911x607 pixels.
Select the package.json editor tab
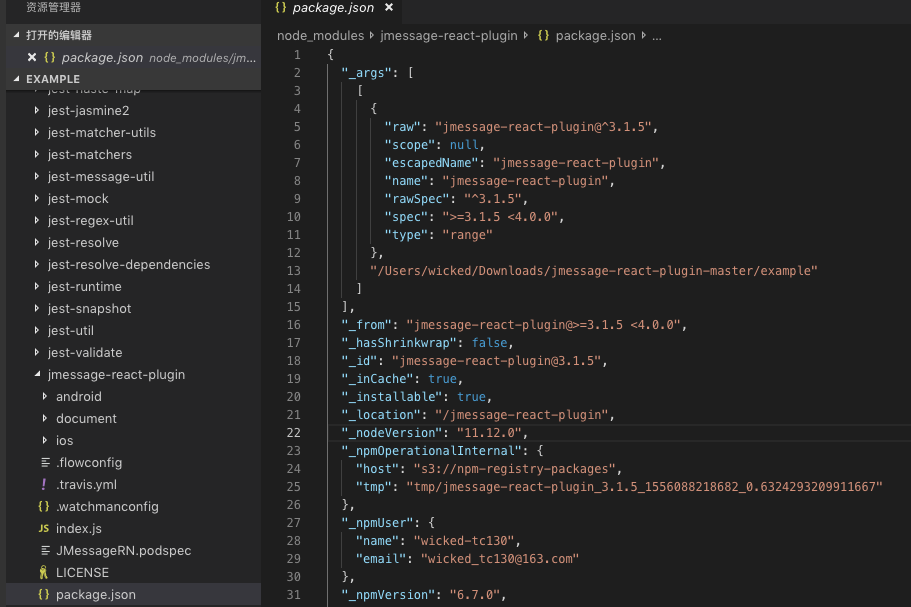pos(333,8)
